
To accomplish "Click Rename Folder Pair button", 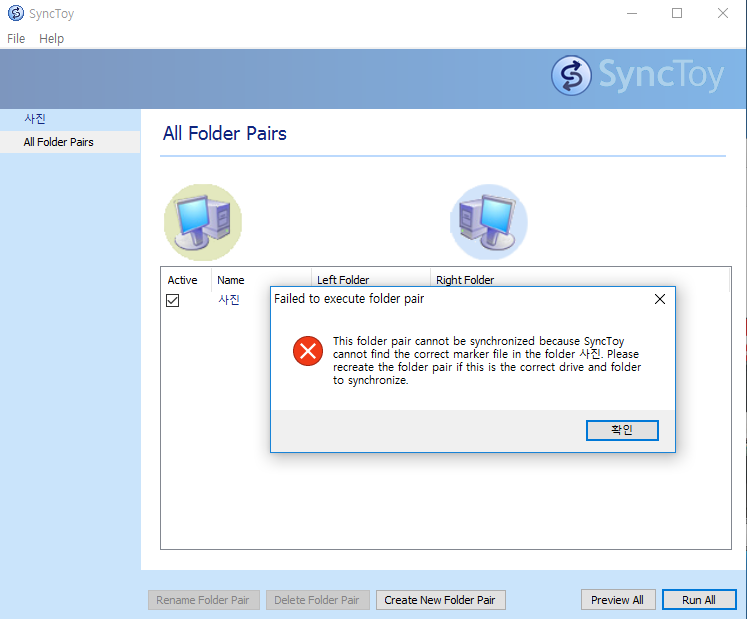I will (x=203, y=600).
